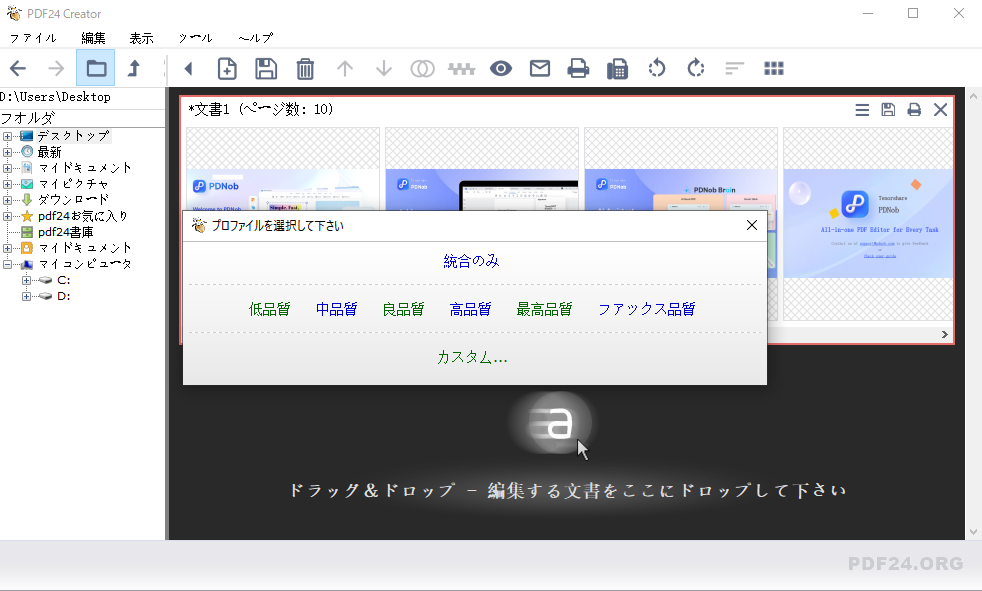Screen dimensions: 982x591
Task: Expand the ダウンロード folder node
Action: click(x=6, y=199)
